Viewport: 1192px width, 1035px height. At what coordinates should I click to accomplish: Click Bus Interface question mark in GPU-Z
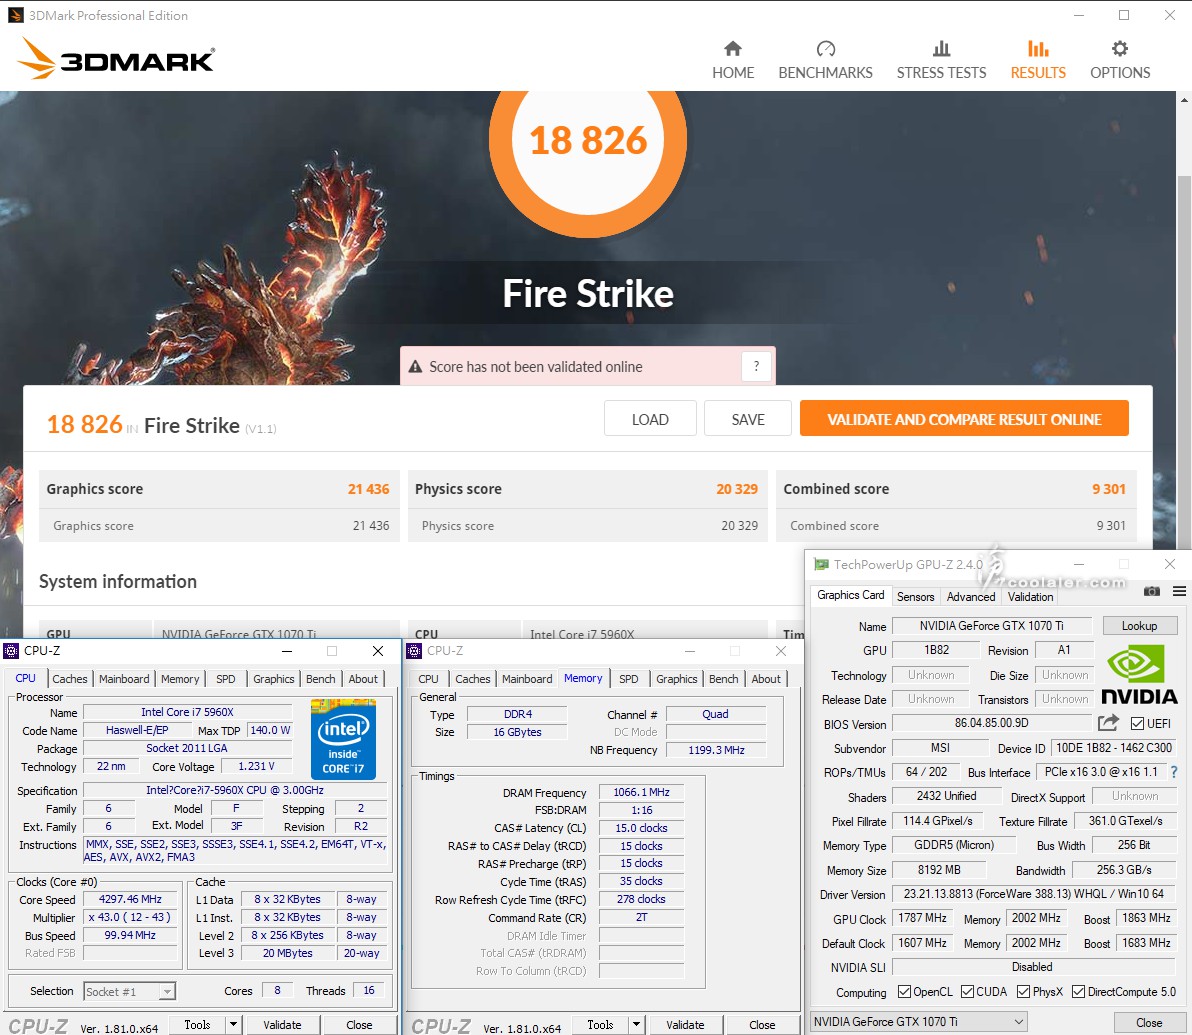click(x=1174, y=772)
